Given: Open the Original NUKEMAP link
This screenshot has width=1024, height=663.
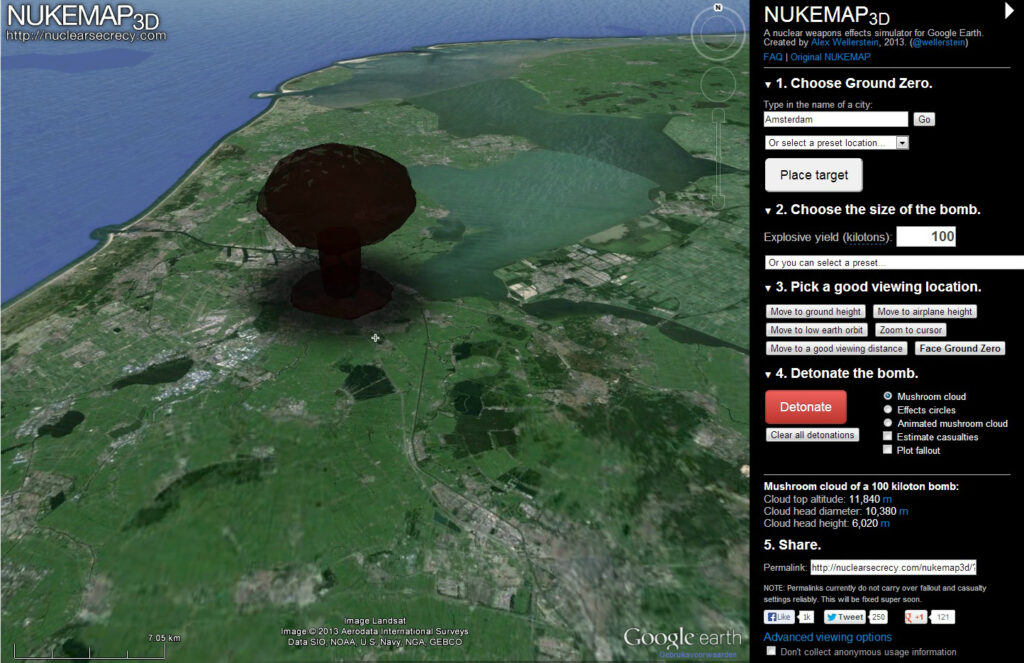Looking at the screenshot, I should tap(830, 57).
